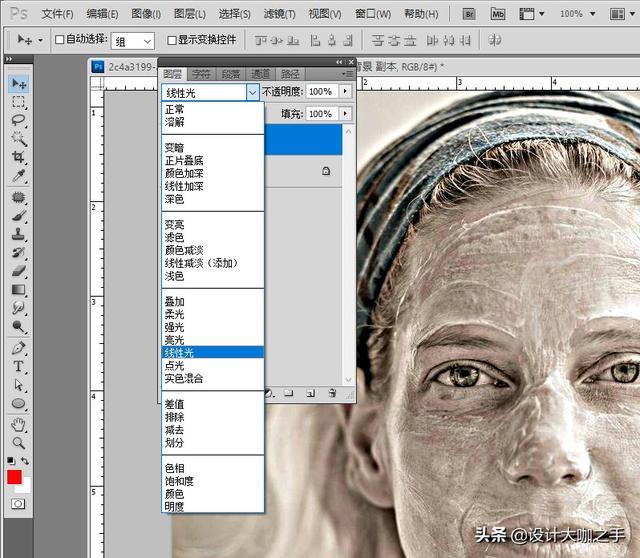Select the Crop tool
This screenshot has width=640, height=558.
pos(19,157)
